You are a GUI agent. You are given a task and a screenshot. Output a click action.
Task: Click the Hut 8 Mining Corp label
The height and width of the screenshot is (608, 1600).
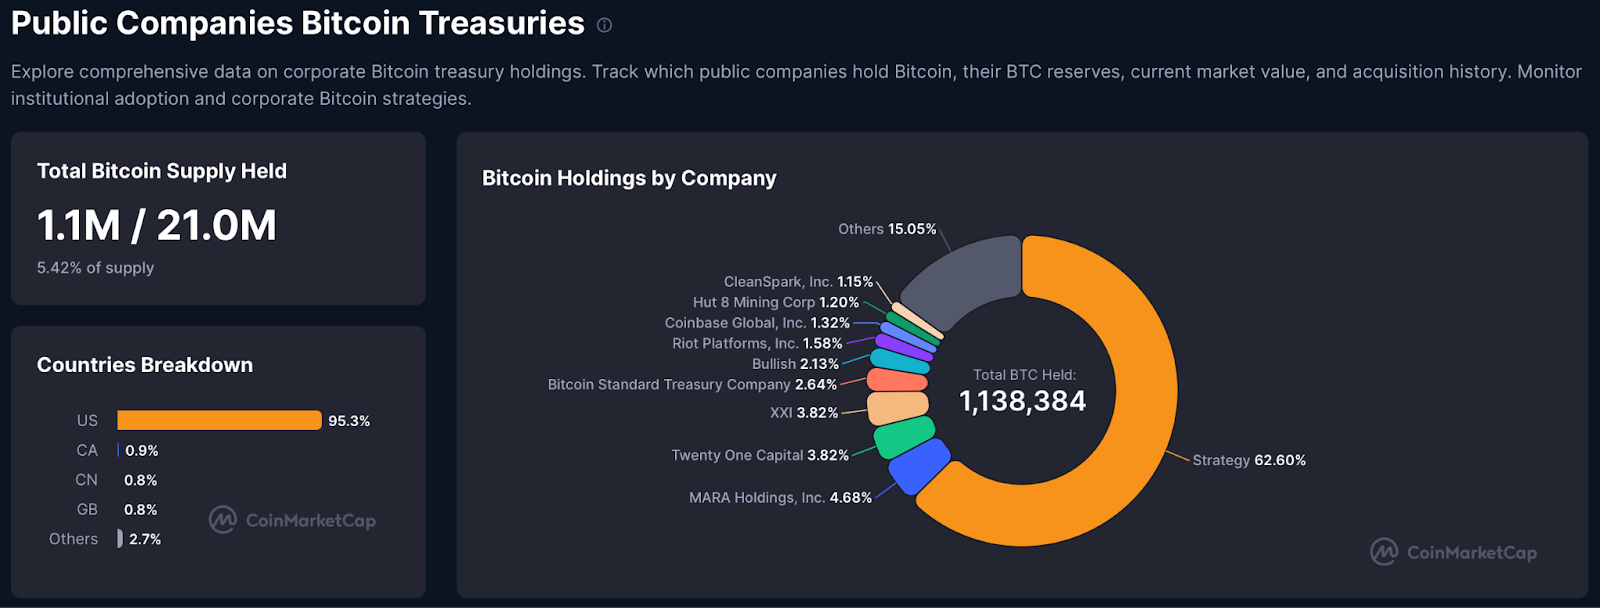coord(775,303)
